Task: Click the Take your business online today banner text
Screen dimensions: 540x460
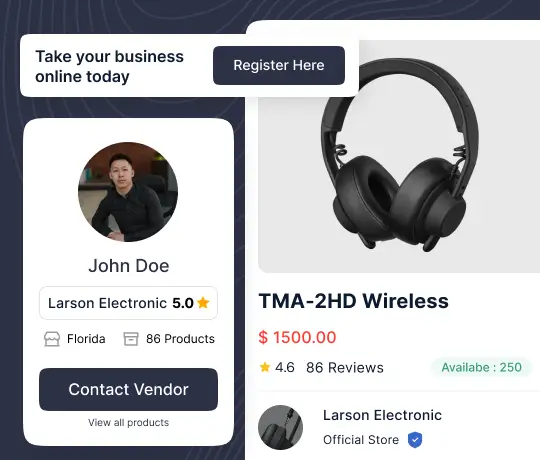Action: click(110, 66)
